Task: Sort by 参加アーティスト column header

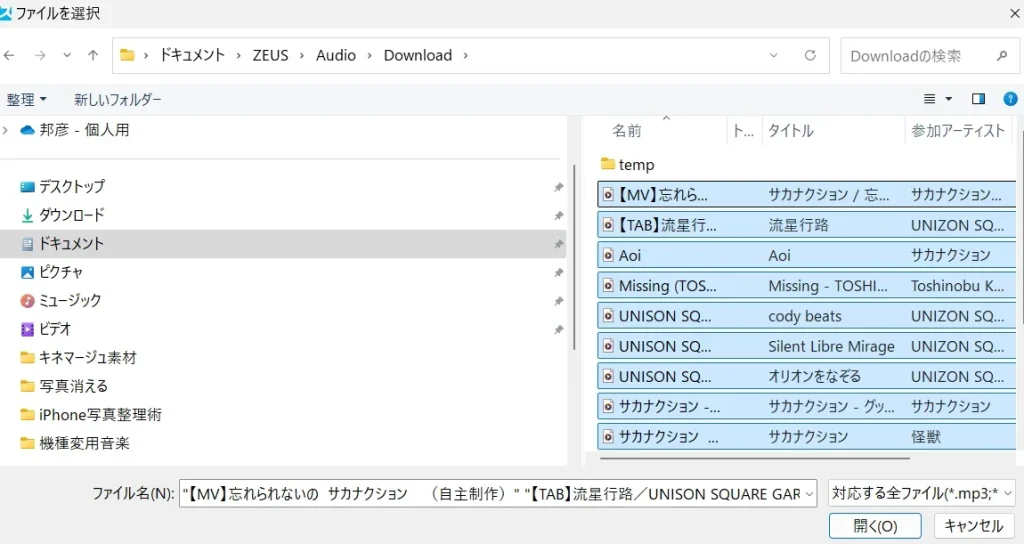Action: point(958,131)
